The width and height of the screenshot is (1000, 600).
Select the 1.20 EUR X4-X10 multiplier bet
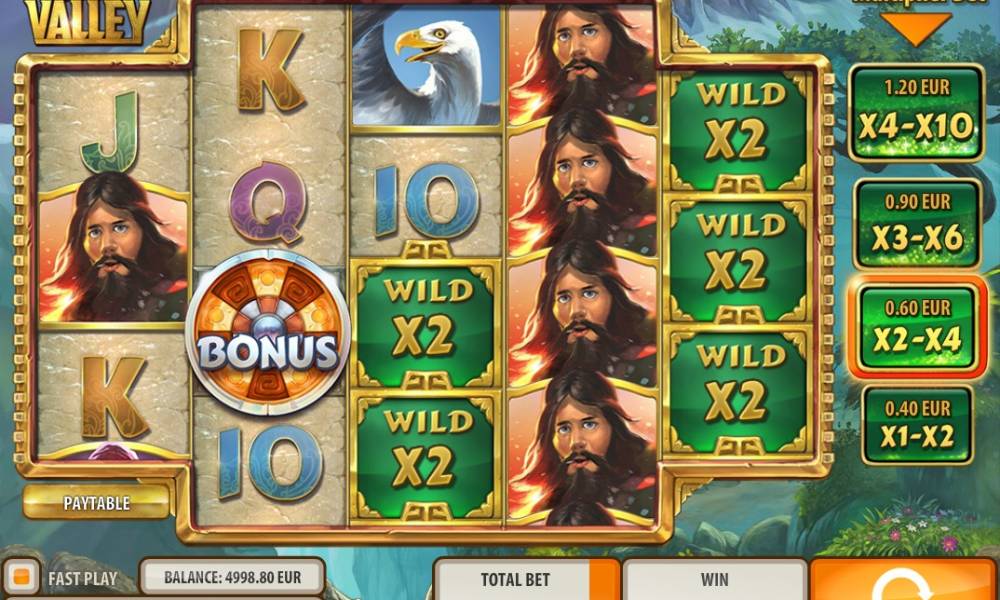[916, 112]
